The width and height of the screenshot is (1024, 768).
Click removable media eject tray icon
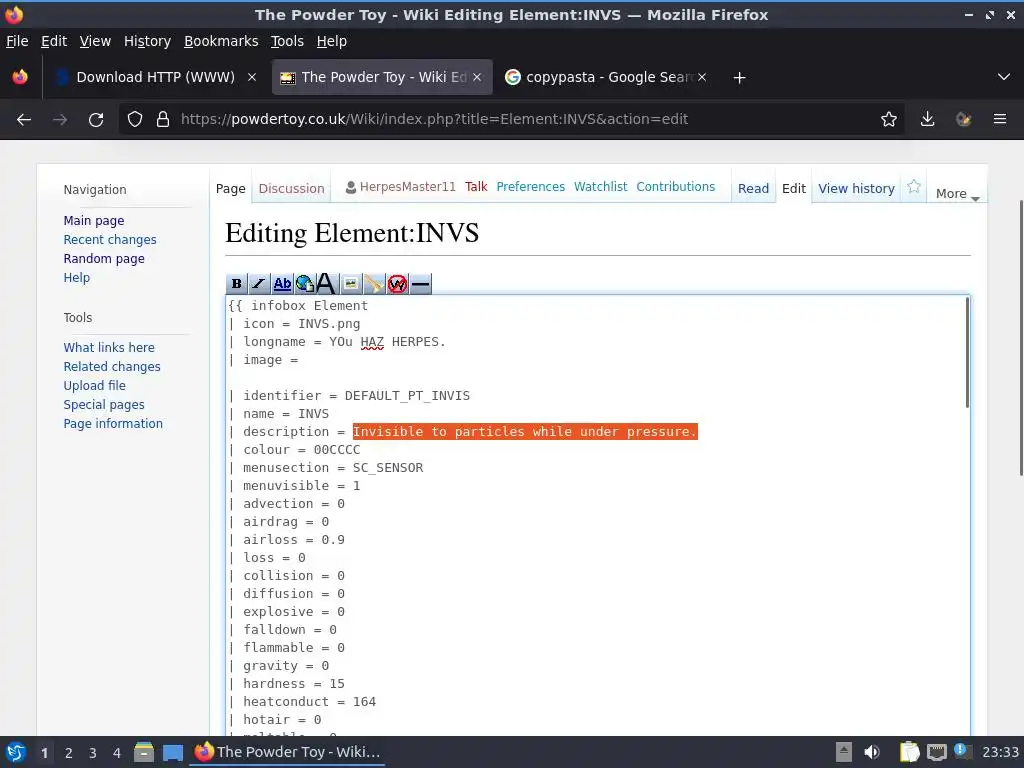coord(844,752)
